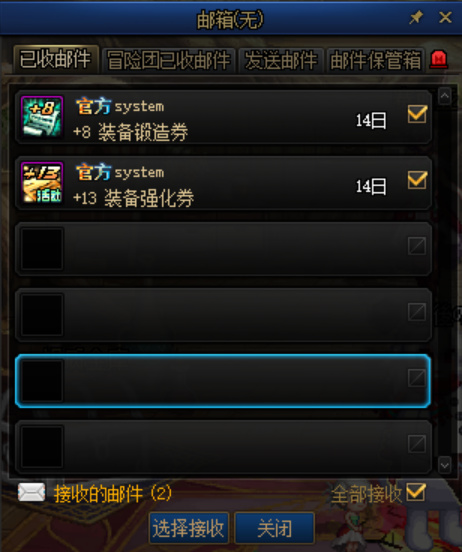Click the envelope icon beside 接收的邮件
Image resolution: width=462 pixels, height=552 pixels.
click(x=31, y=492)
